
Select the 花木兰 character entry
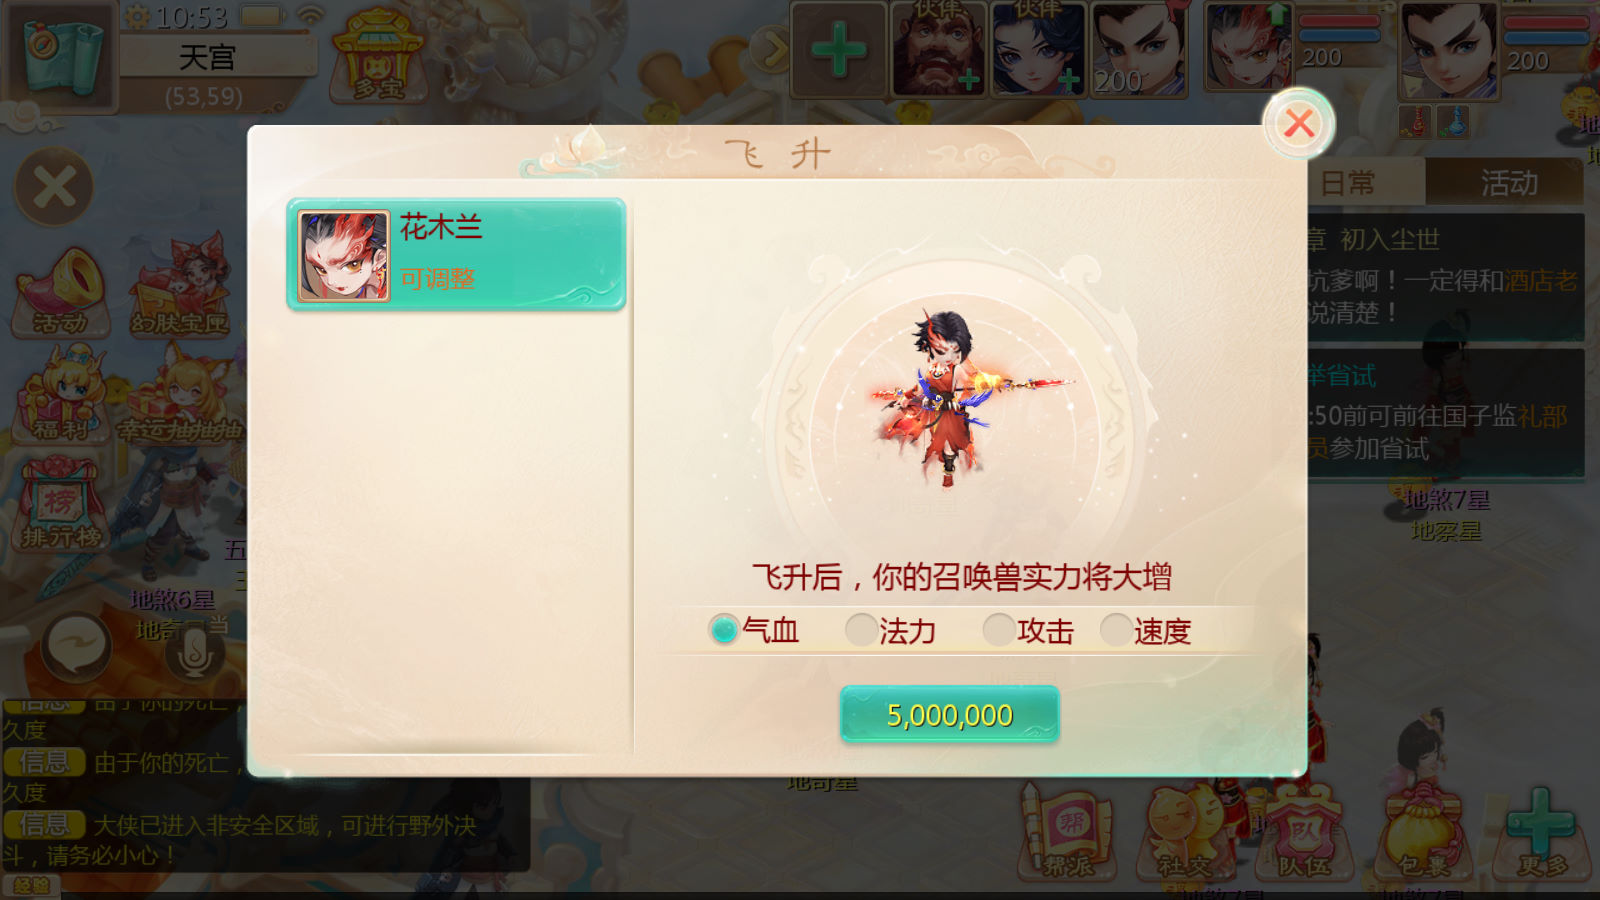coord(456,254)
